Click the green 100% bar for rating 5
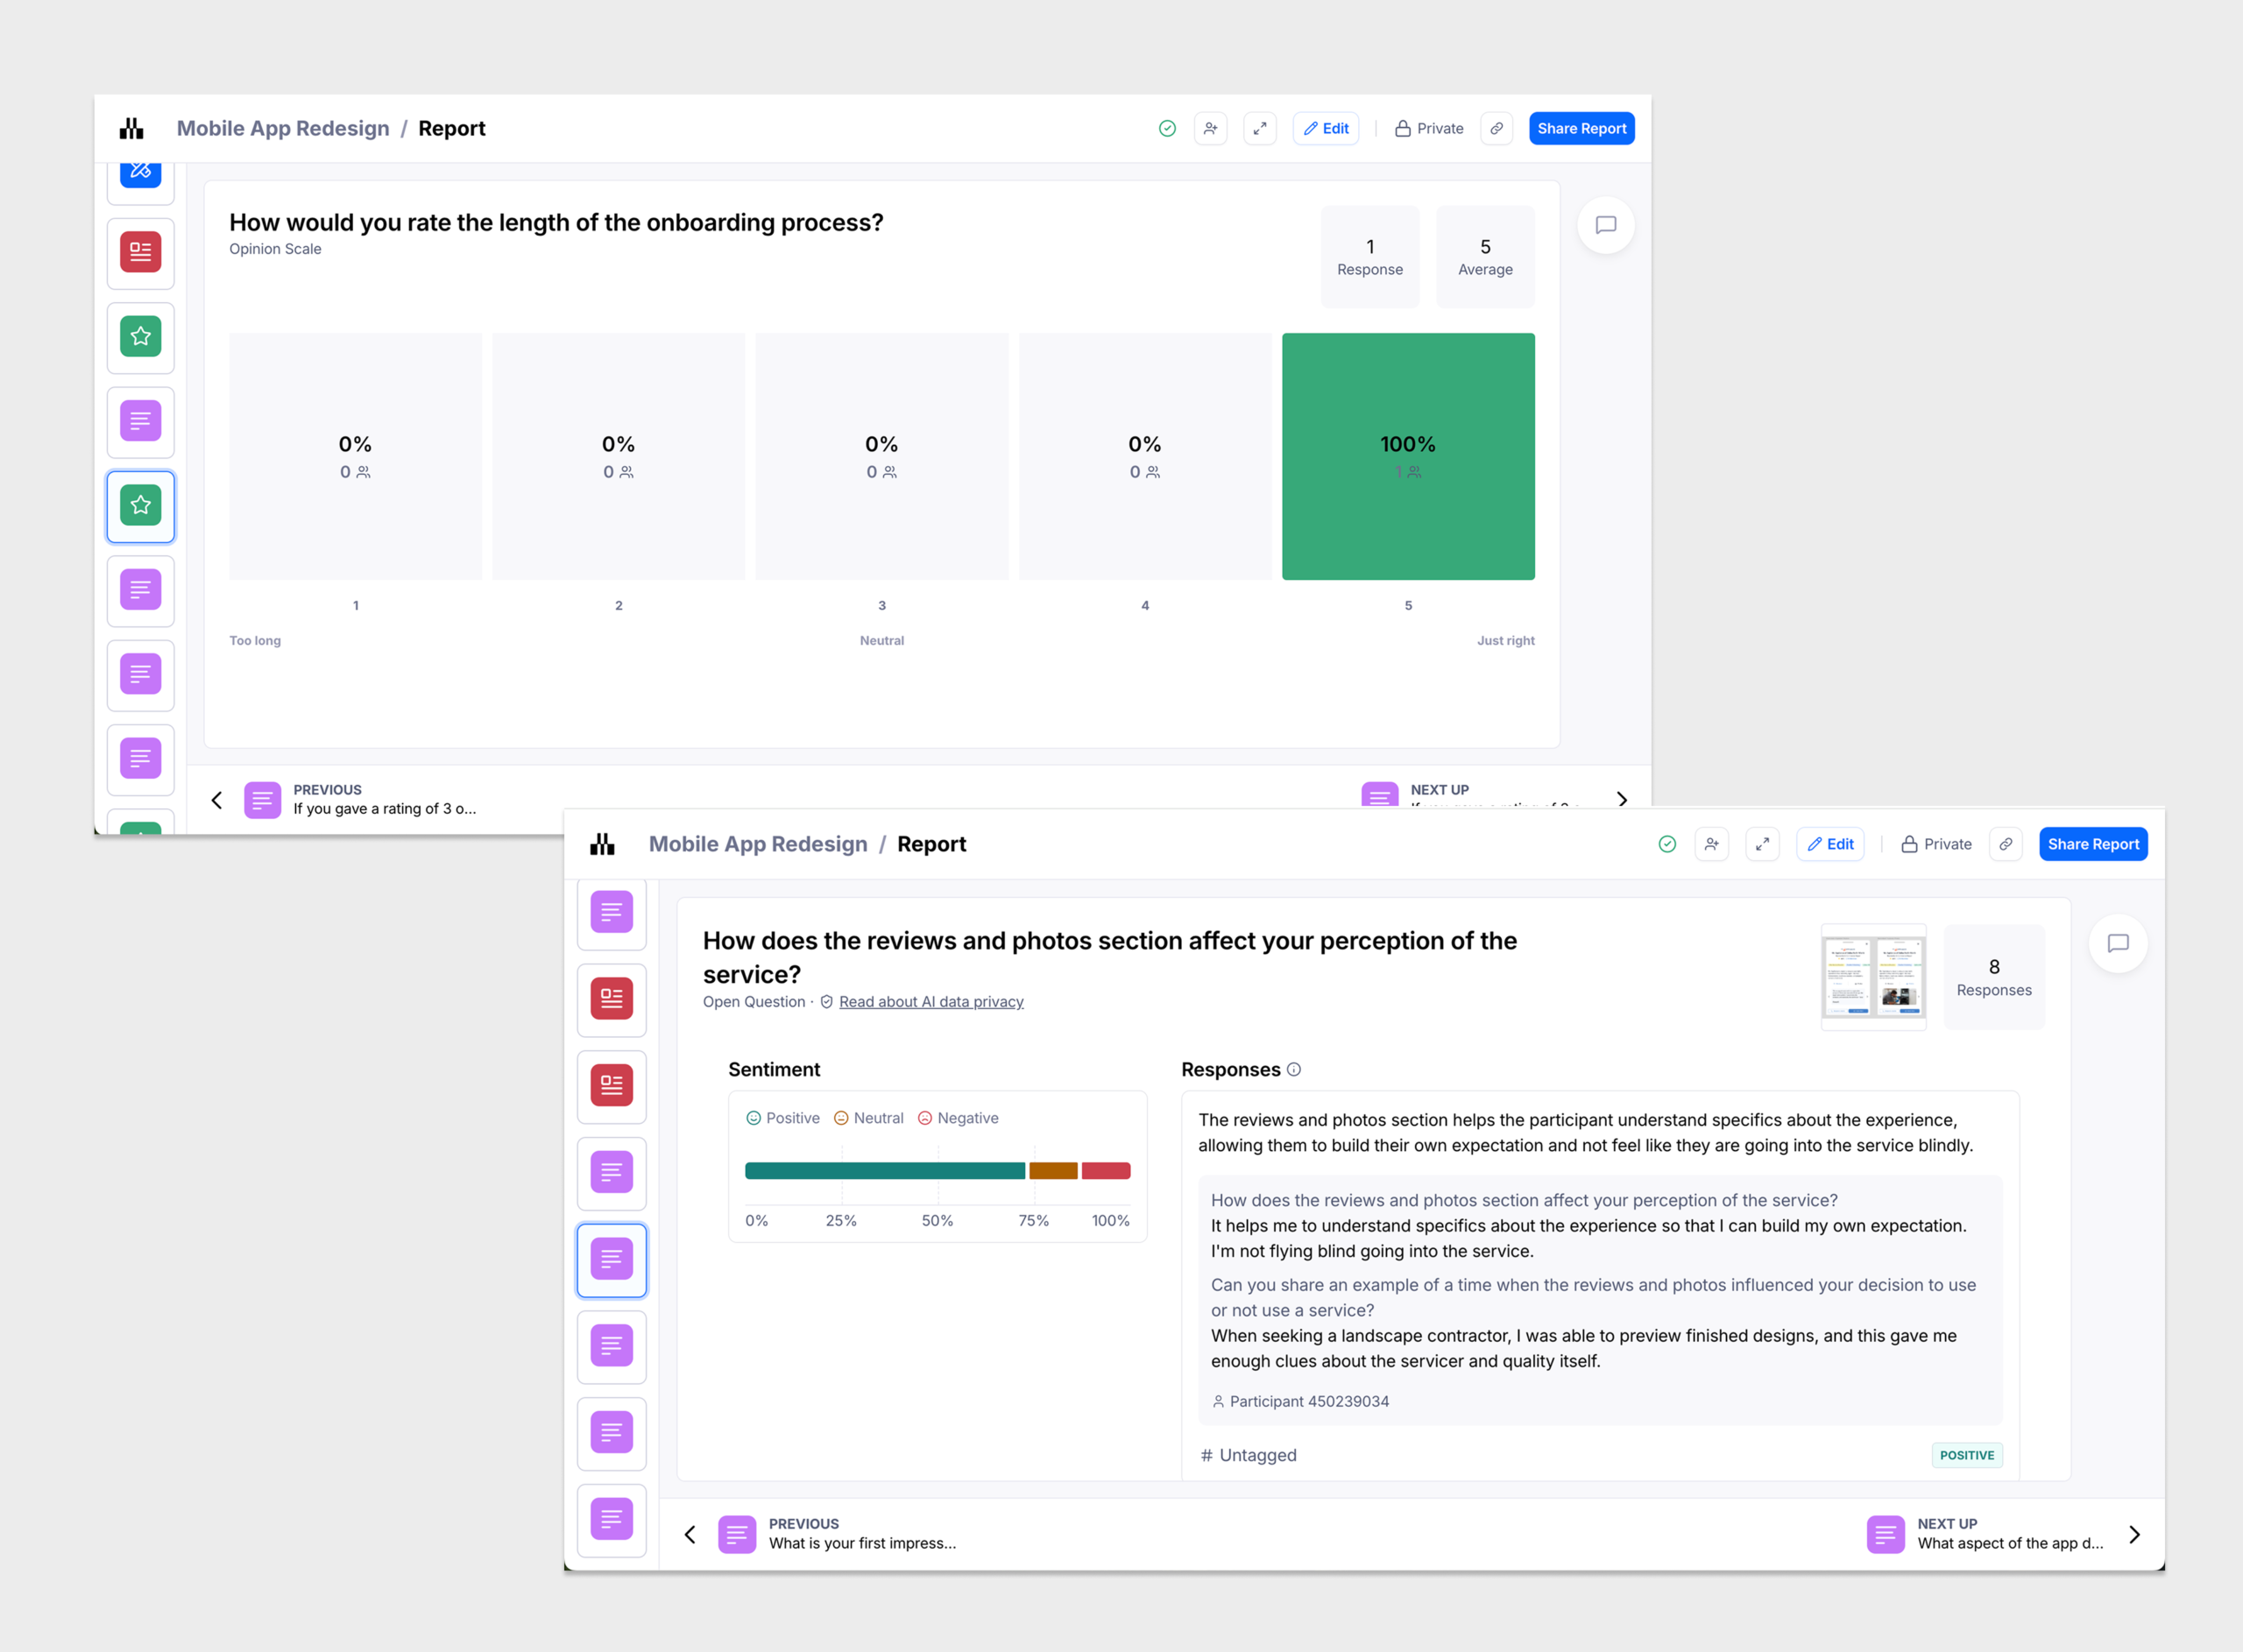Viewport: 2243px width, 1652px height. pyautogui.click(x=1407, y=456)
